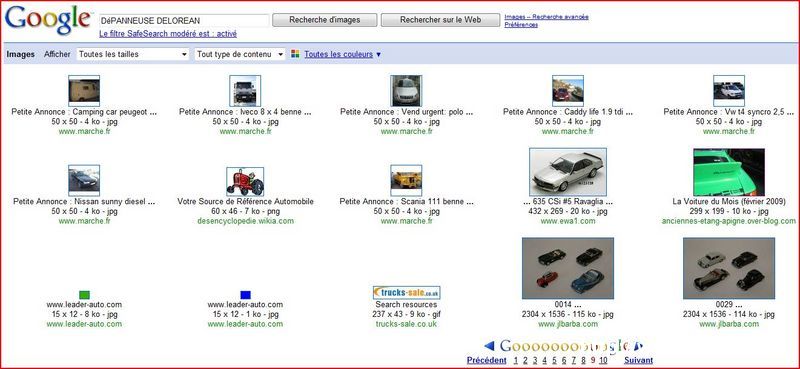Open the Vend urgent: polo thumbnail

(x=406, y=91)
